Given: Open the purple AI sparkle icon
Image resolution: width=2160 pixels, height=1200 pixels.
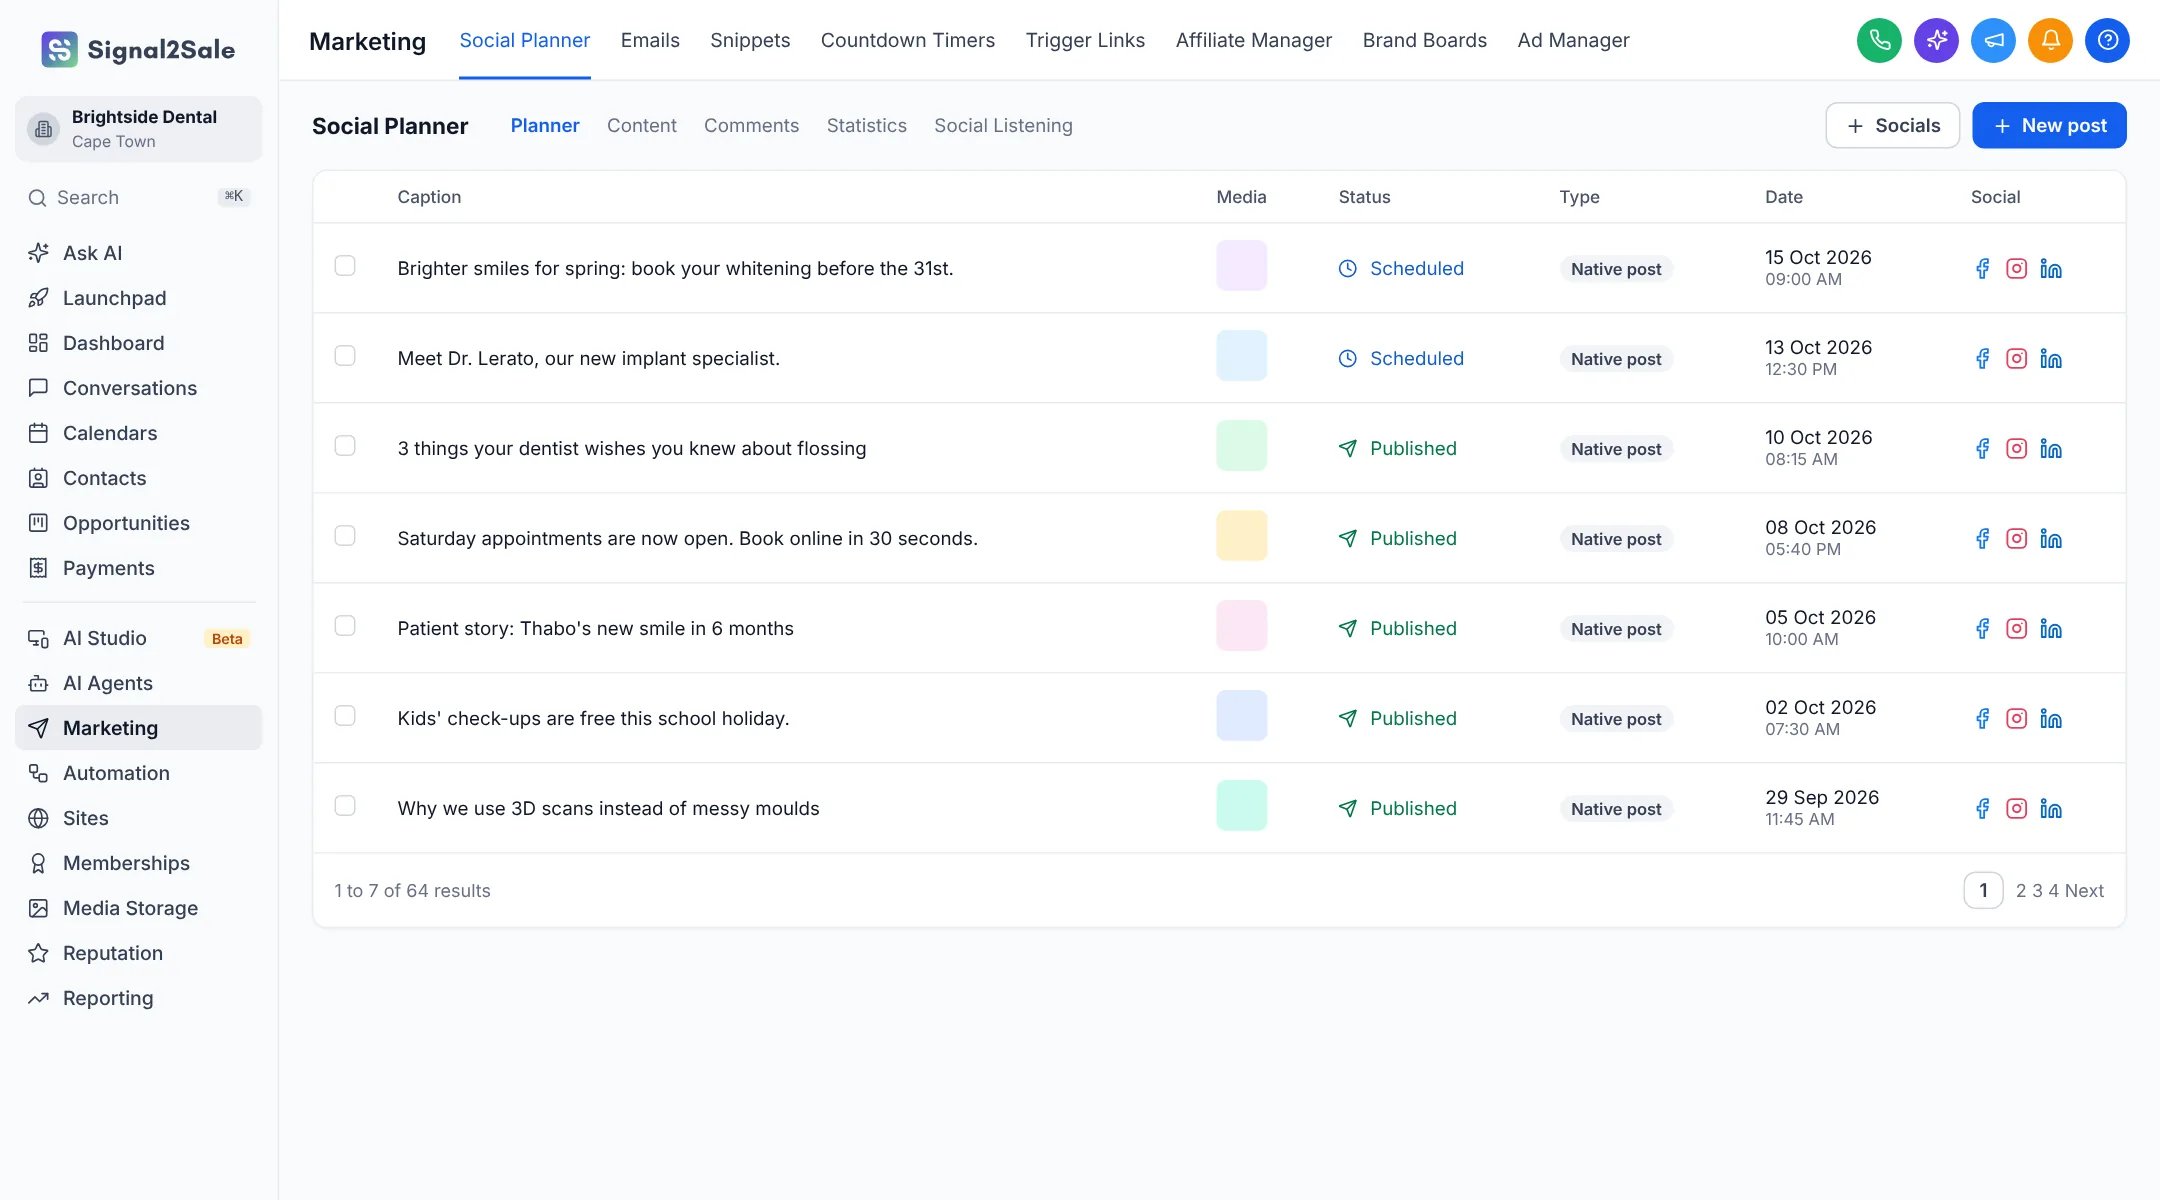Looking at the screenshot, I should coord(1936,40).
